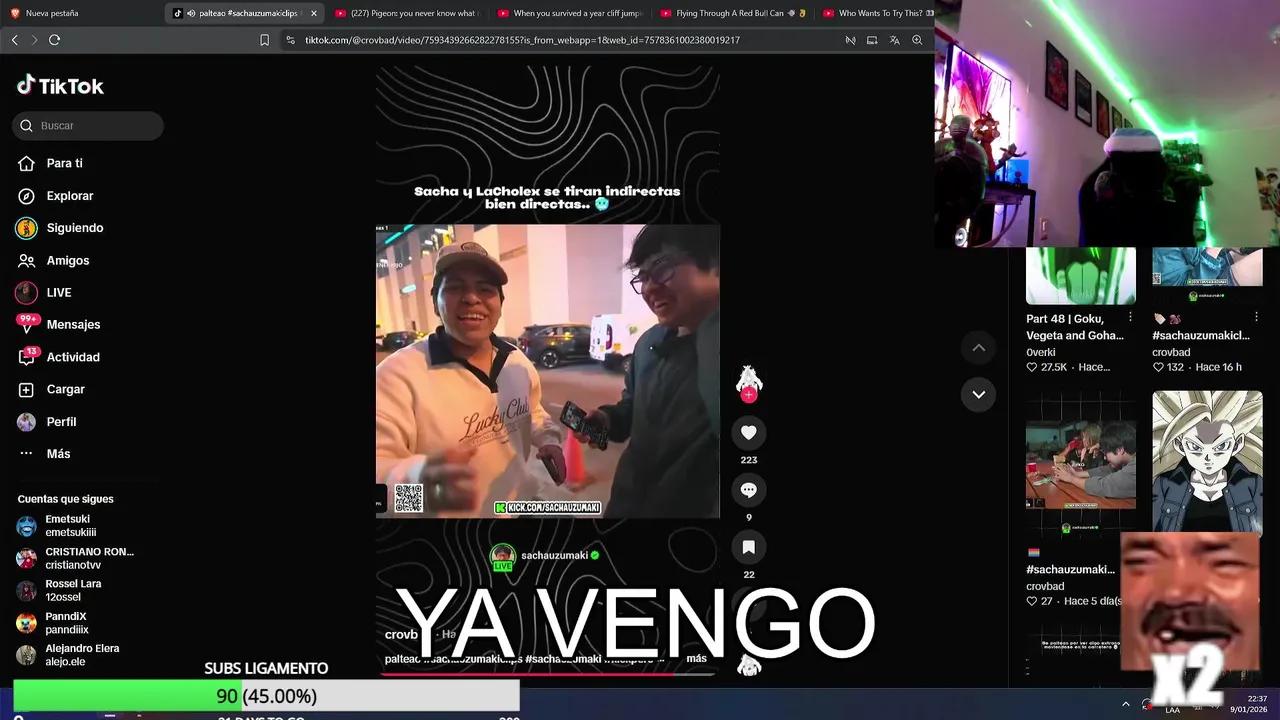
Task: Switch to Who Wants To Try This tab
Action: [x=876, y=13]
